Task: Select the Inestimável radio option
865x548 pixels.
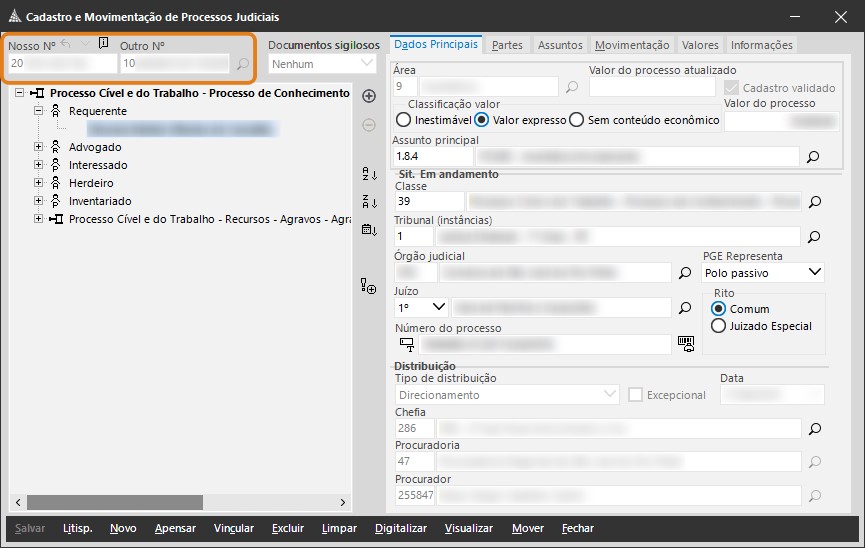Action: tap(404, 120)
